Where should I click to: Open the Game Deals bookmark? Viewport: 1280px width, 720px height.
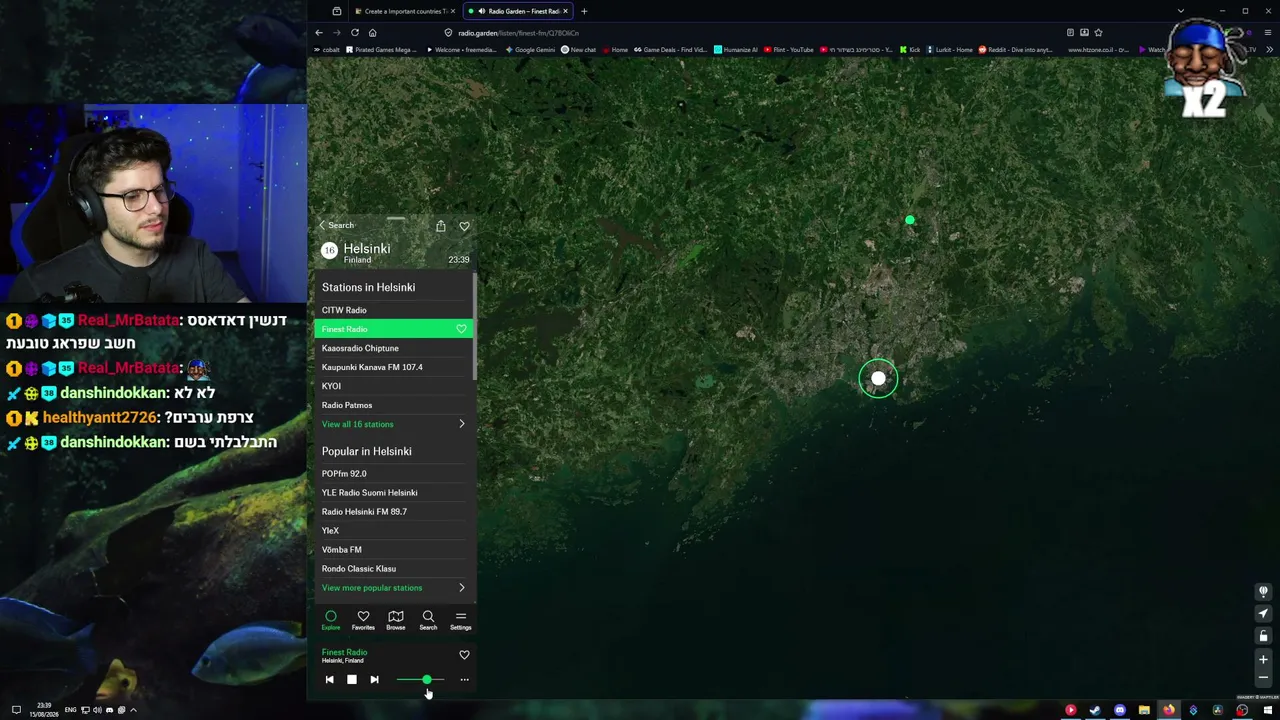[670, 50]
